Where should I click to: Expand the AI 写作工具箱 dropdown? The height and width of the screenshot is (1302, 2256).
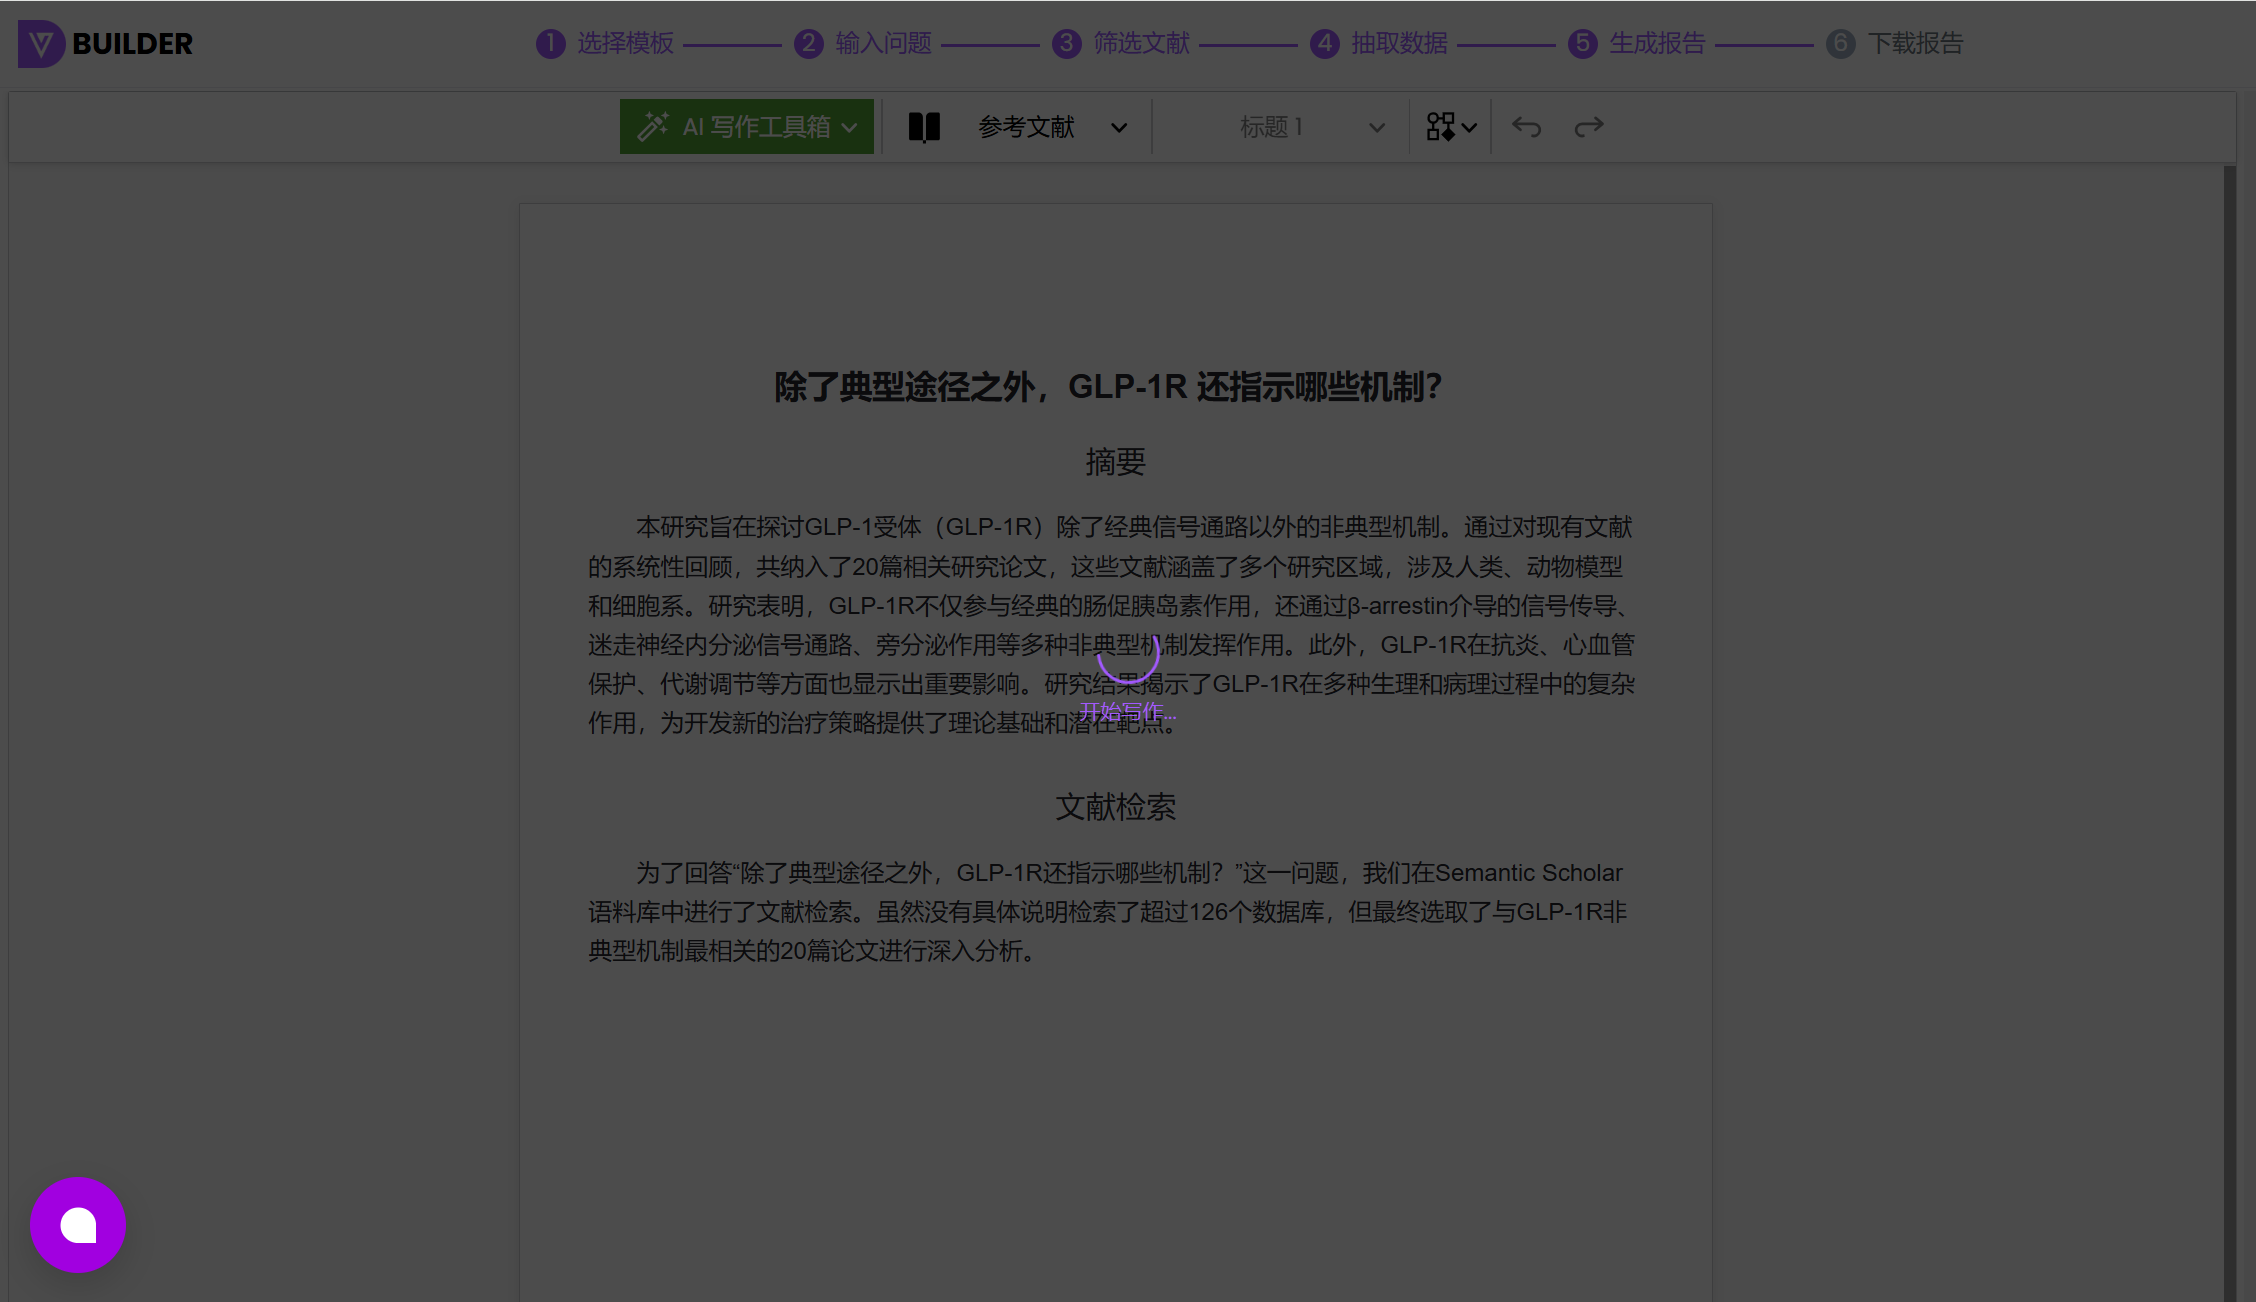tap(849, 126)
